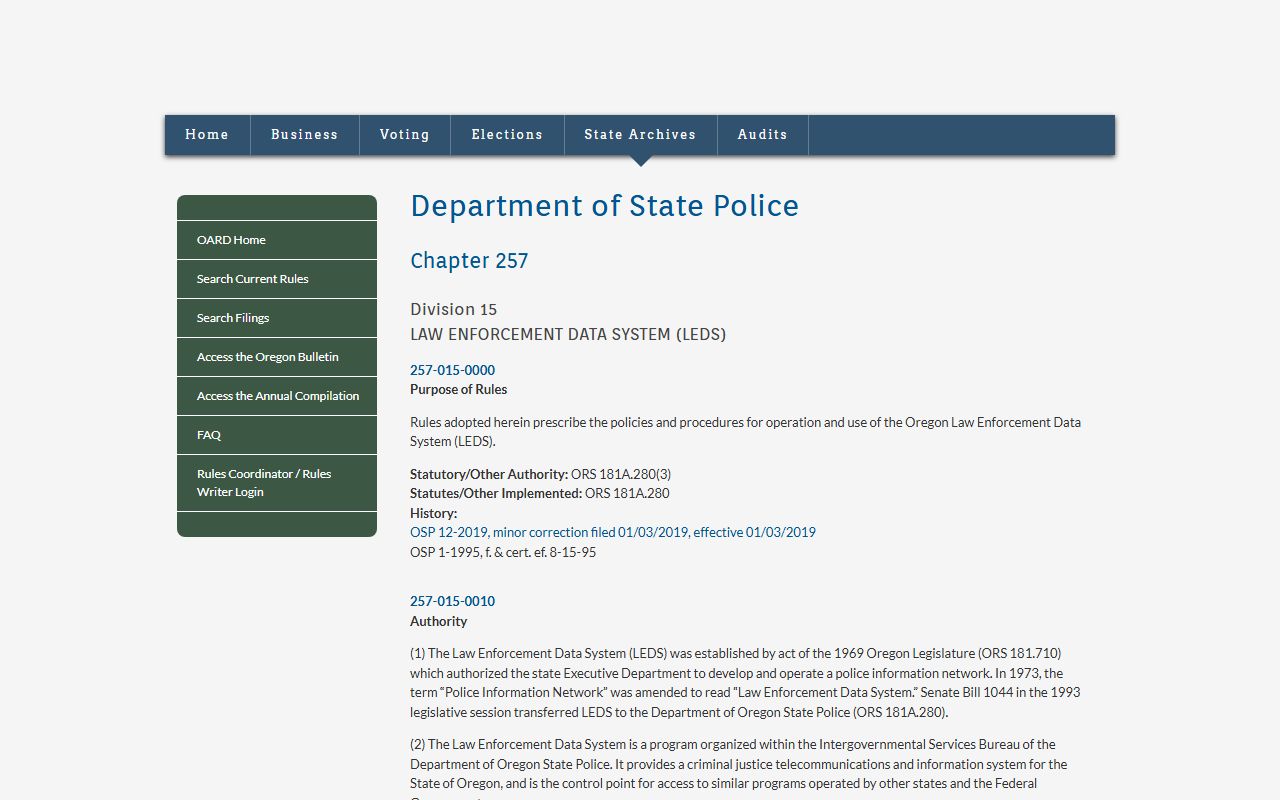
Task: Open the State Archives tab
Action: (x=640, y=135)
